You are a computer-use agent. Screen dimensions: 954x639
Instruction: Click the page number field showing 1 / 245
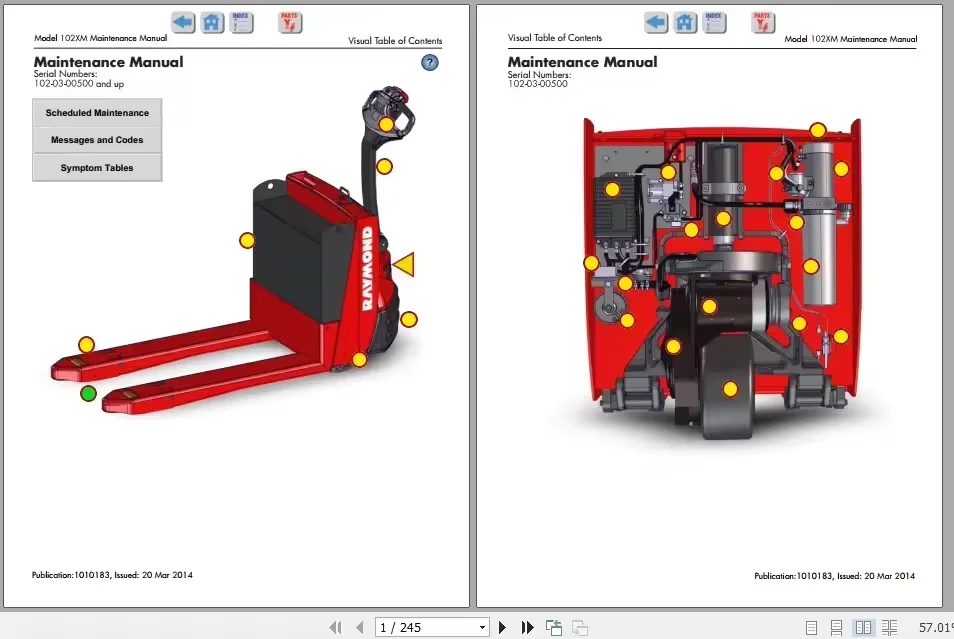pos(425,628)
